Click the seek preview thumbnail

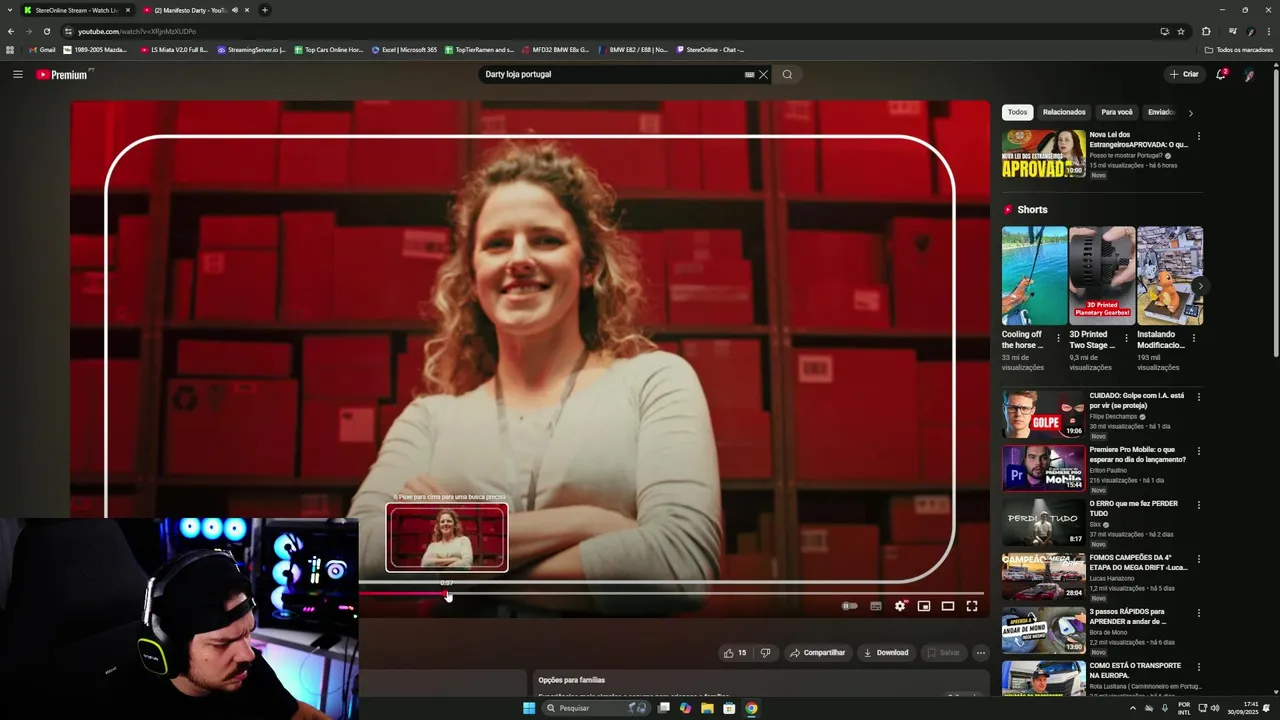447,537
